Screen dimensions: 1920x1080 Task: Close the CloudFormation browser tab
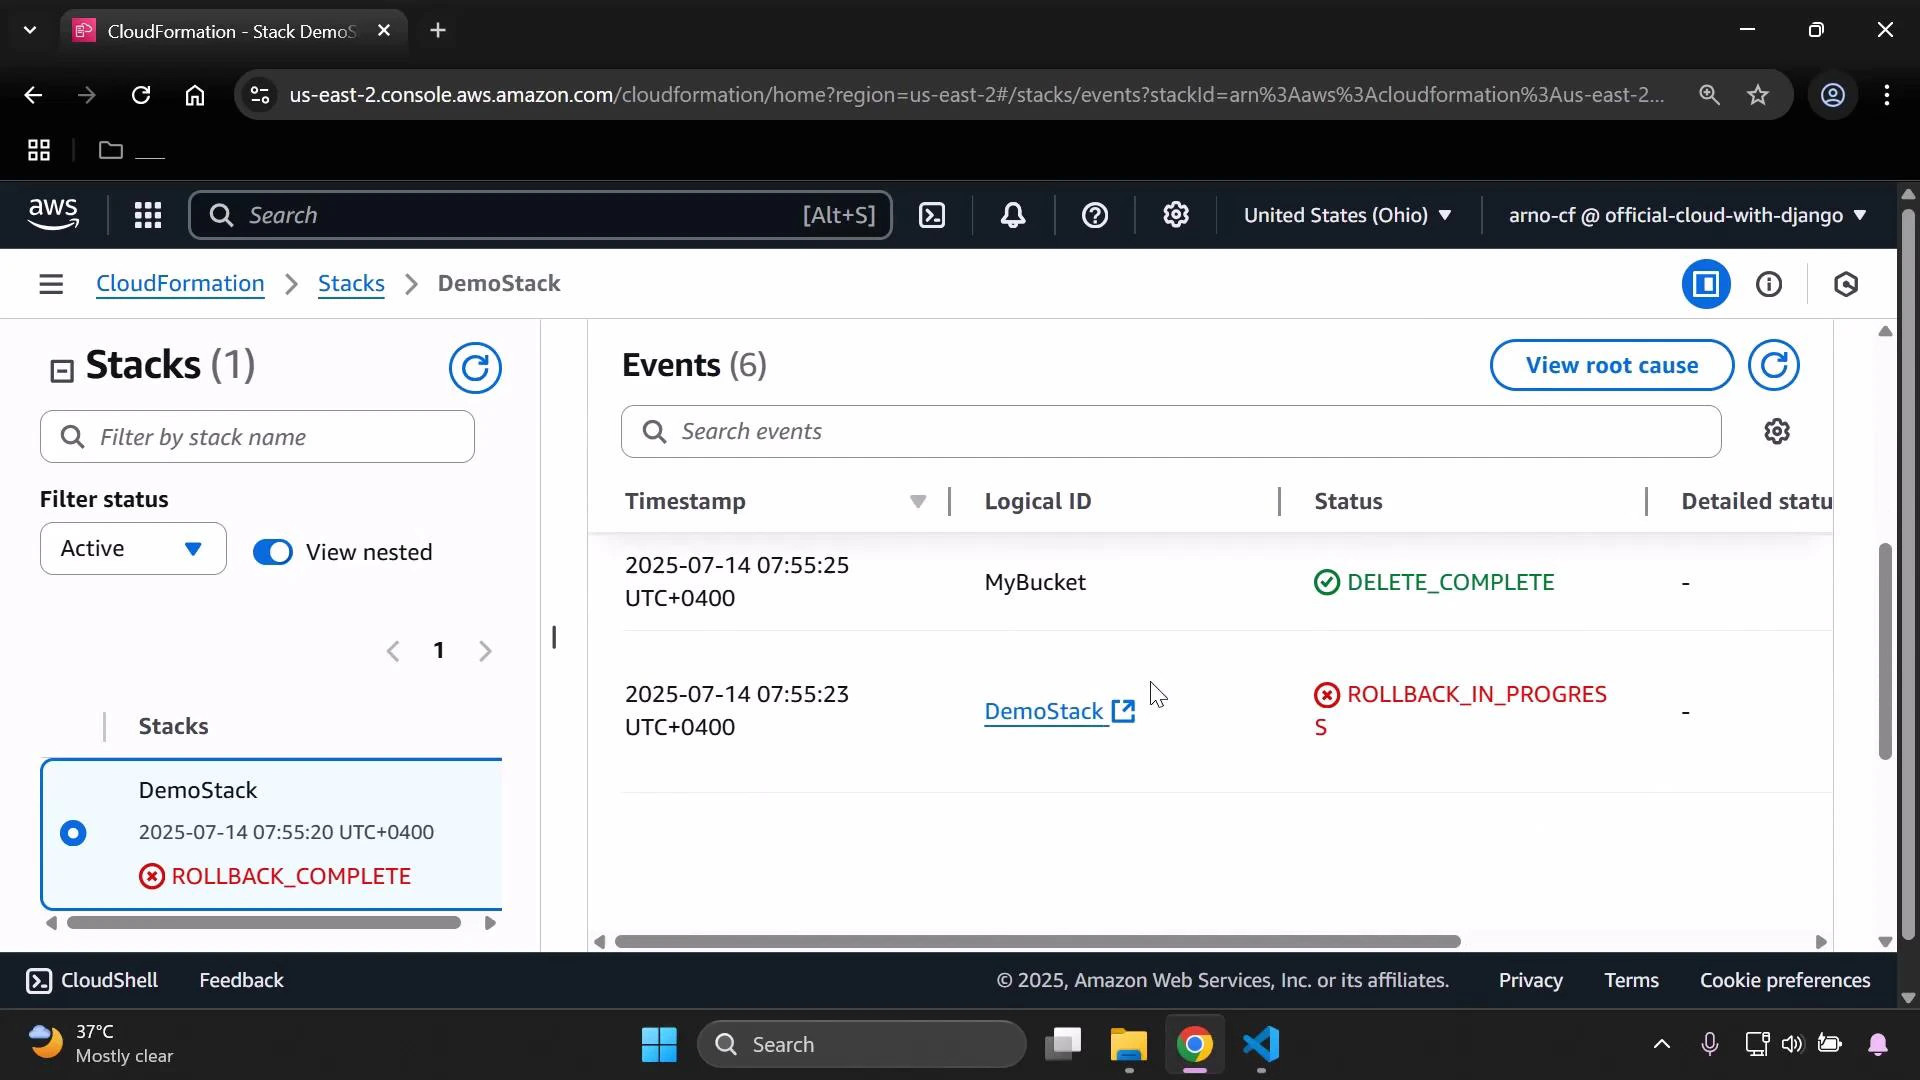(x=384, y=30)
